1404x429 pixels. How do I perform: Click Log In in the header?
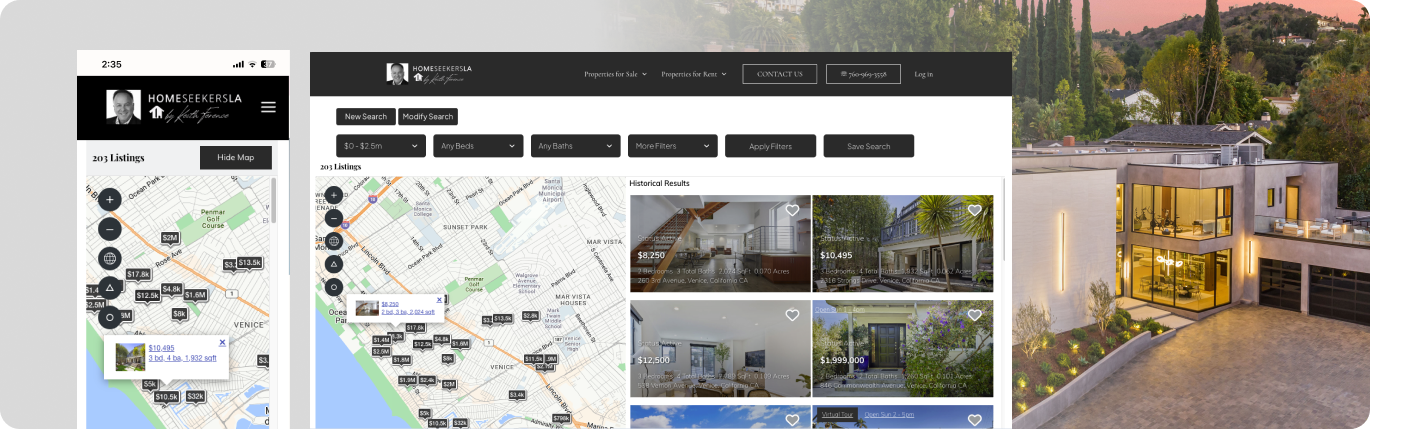point(923,74)
